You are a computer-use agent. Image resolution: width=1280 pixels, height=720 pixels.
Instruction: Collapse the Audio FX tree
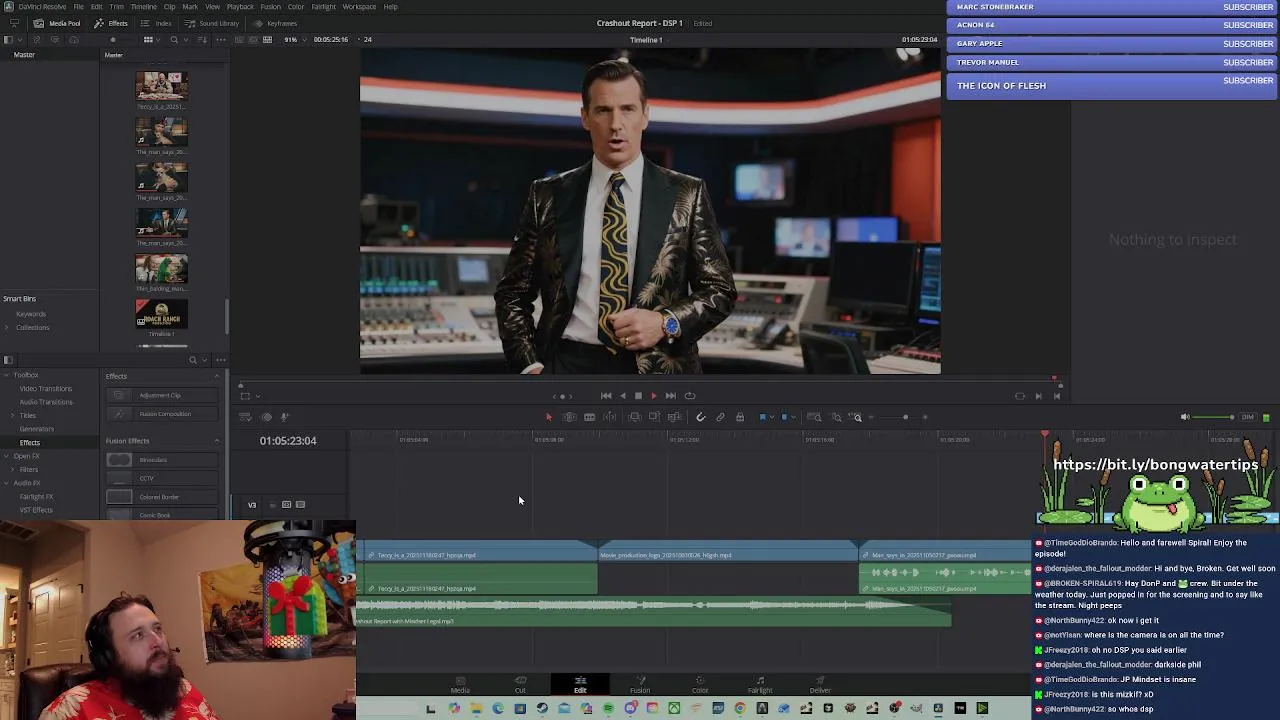[6, 483]
